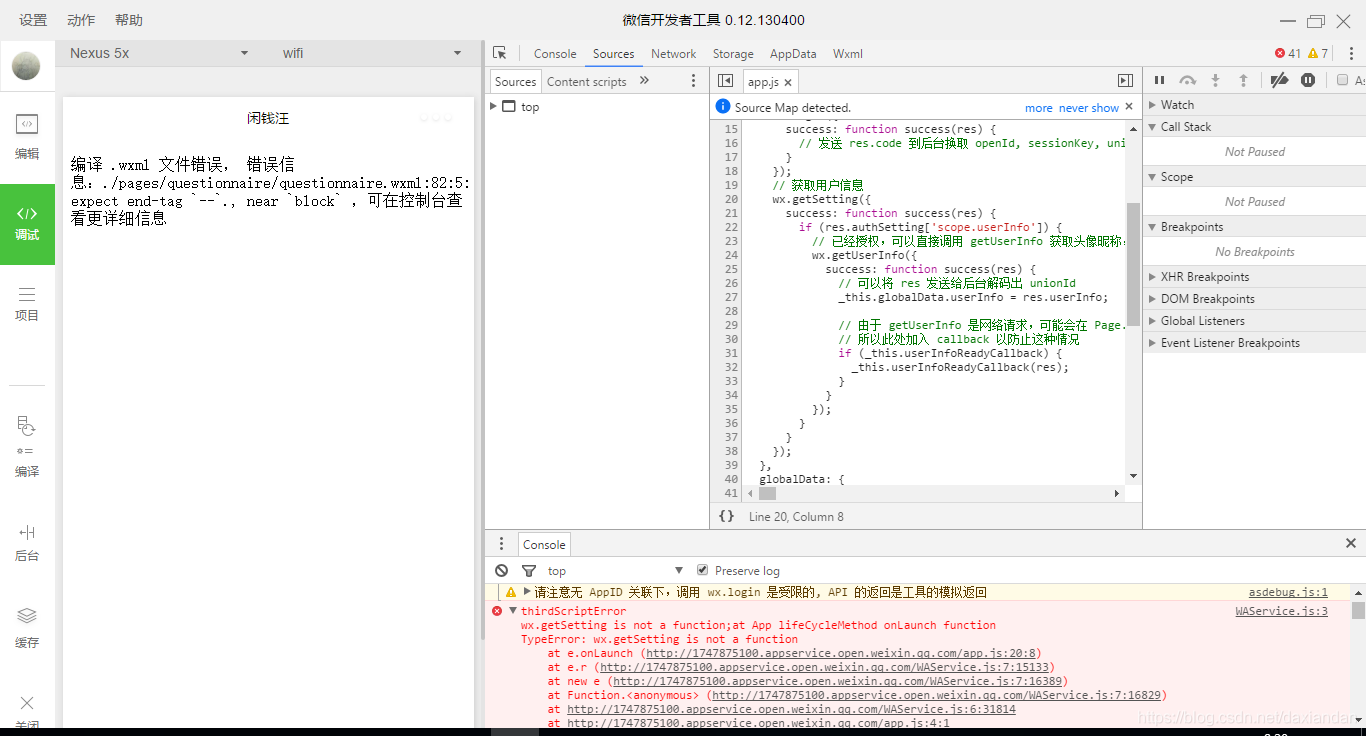The height and width of the screenshot is (736, 1366).
Task: Click the code editor horizontal scrollbar
Action: click(x=767, y=493)
